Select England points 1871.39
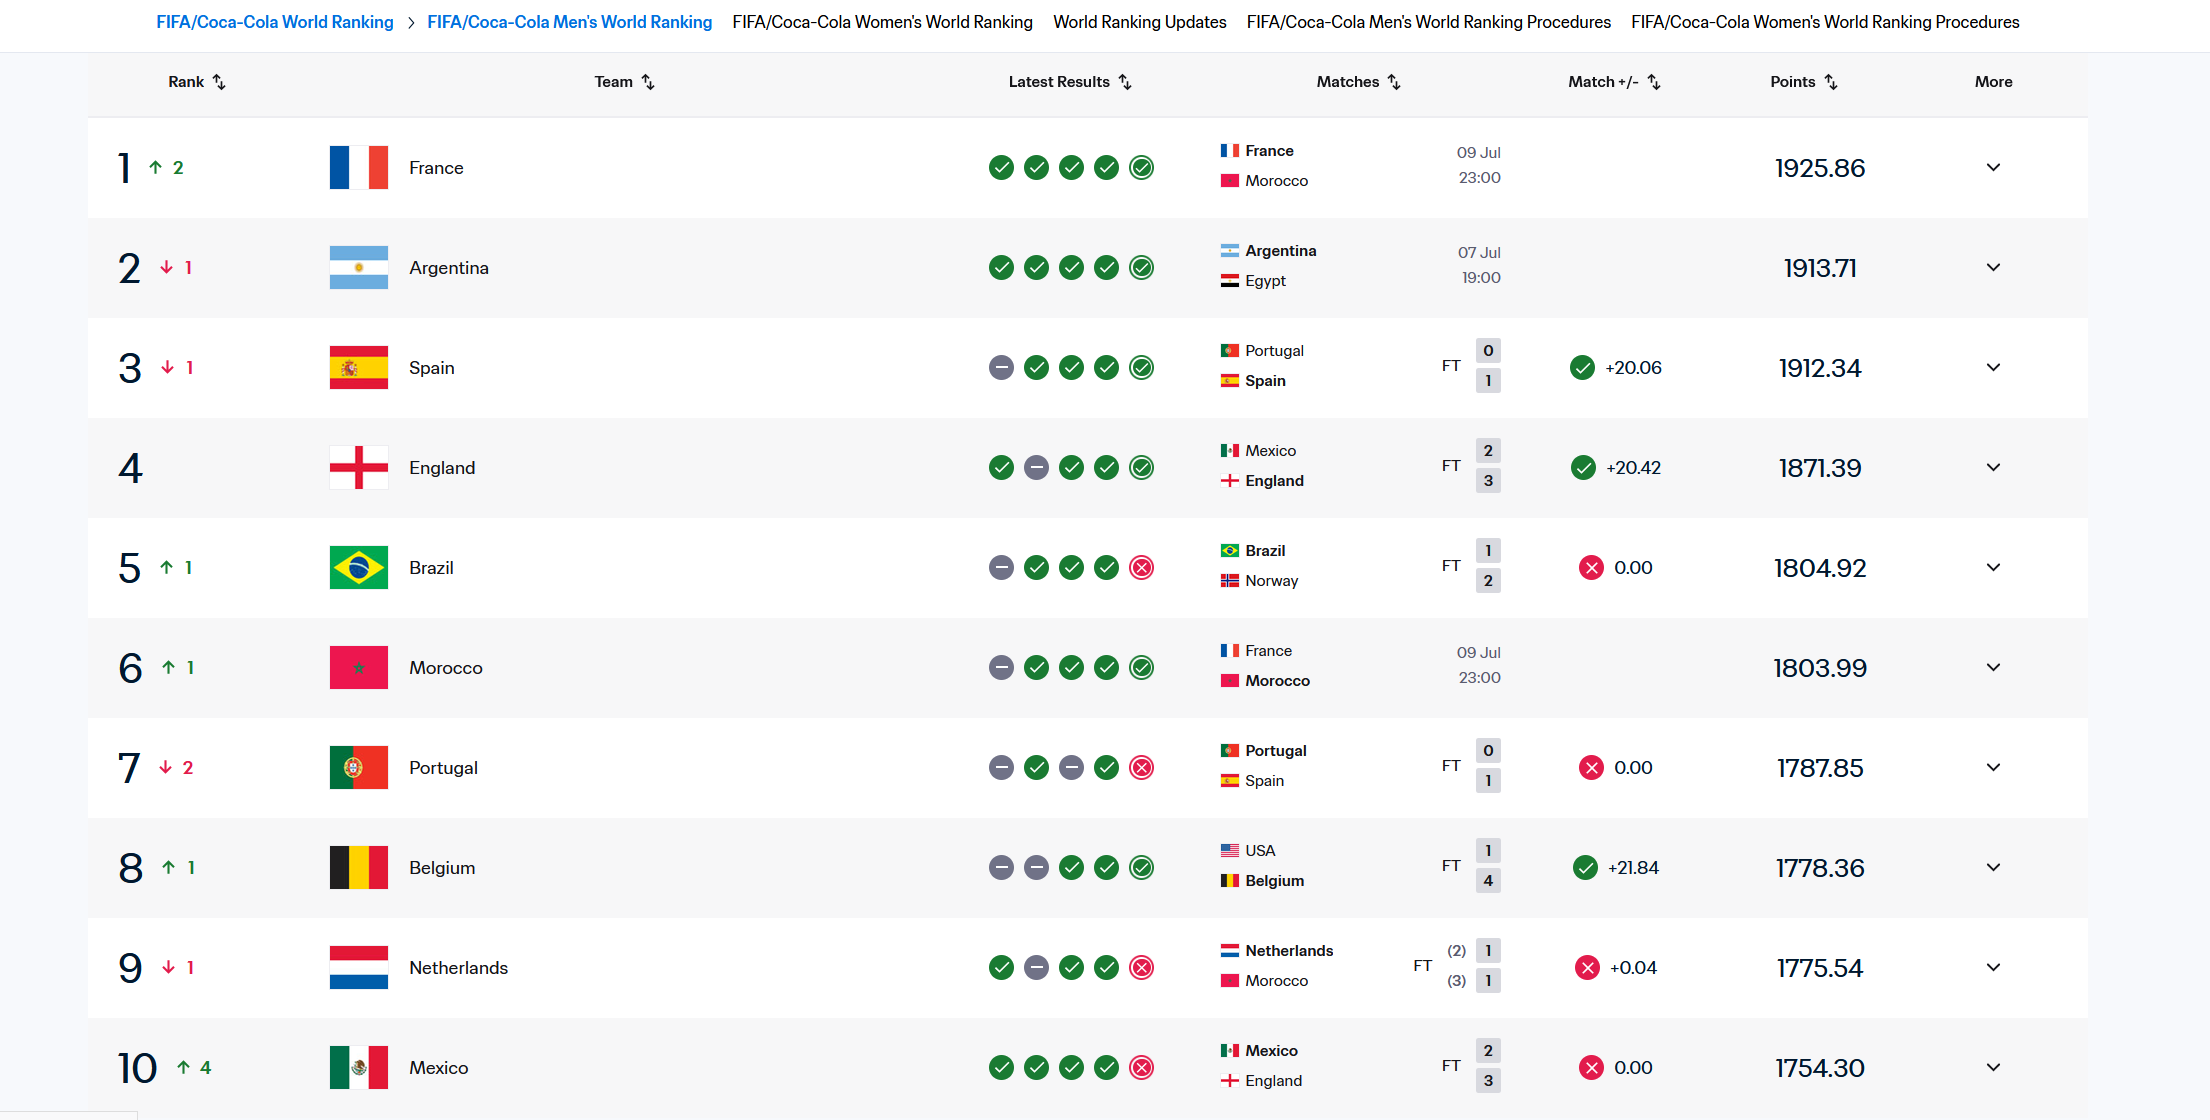 (1820, 468)
